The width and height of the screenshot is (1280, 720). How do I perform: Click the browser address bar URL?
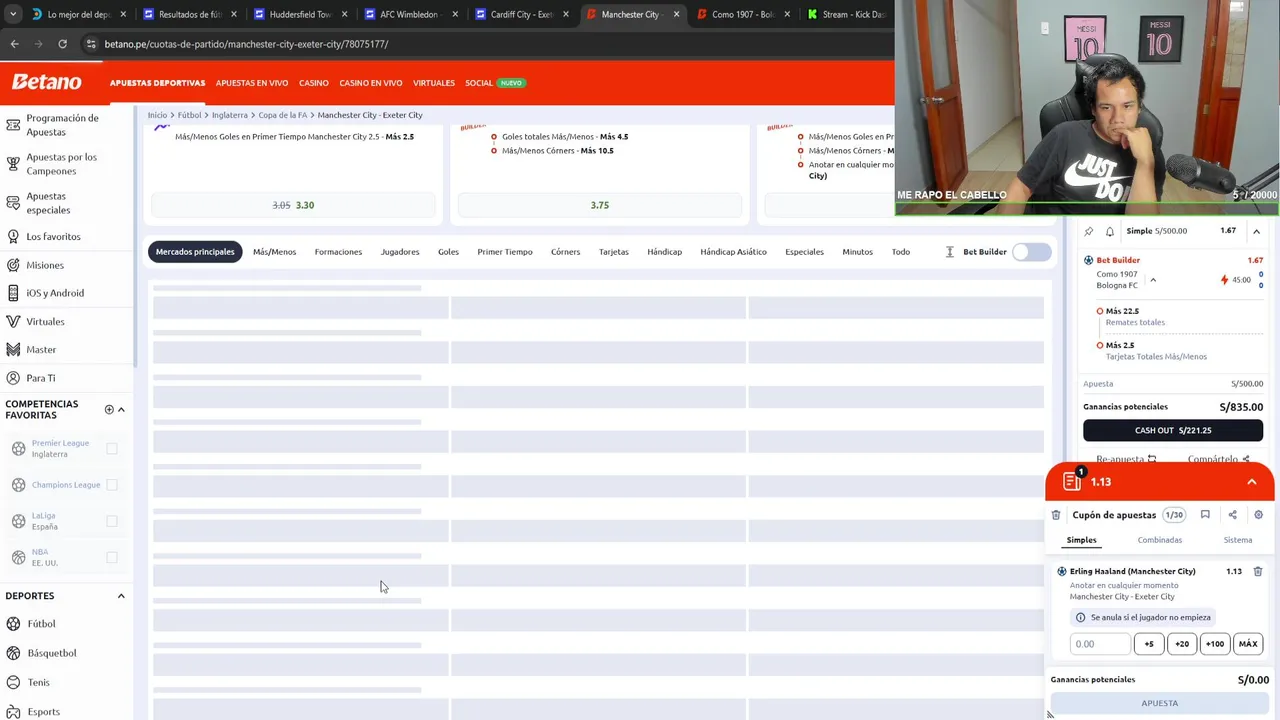pyautogui.click(x=246, y=44)
